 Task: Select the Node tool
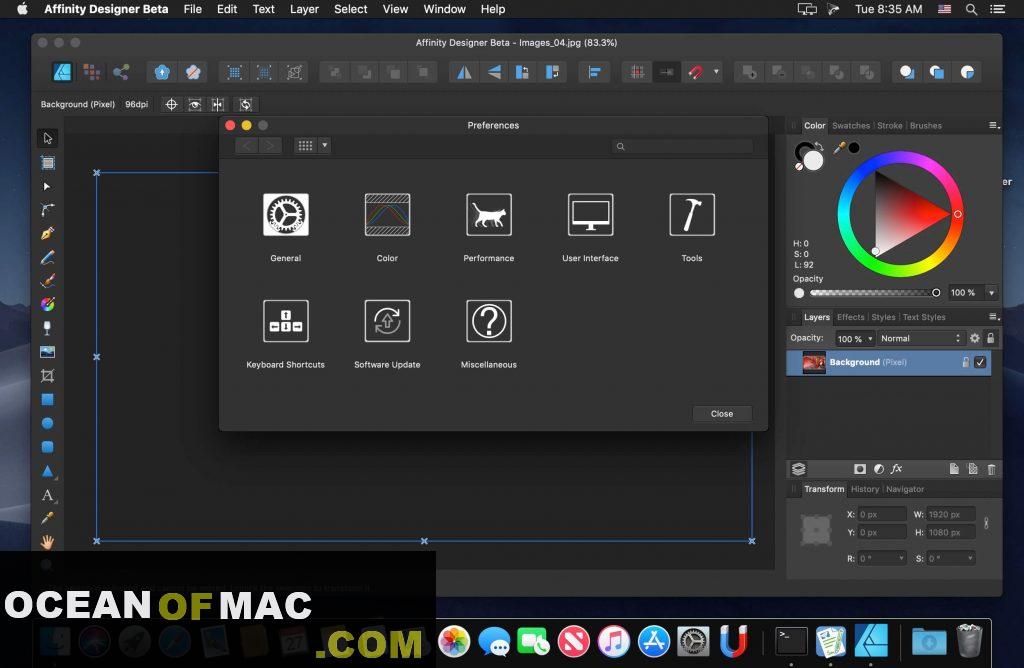[47, 186]
